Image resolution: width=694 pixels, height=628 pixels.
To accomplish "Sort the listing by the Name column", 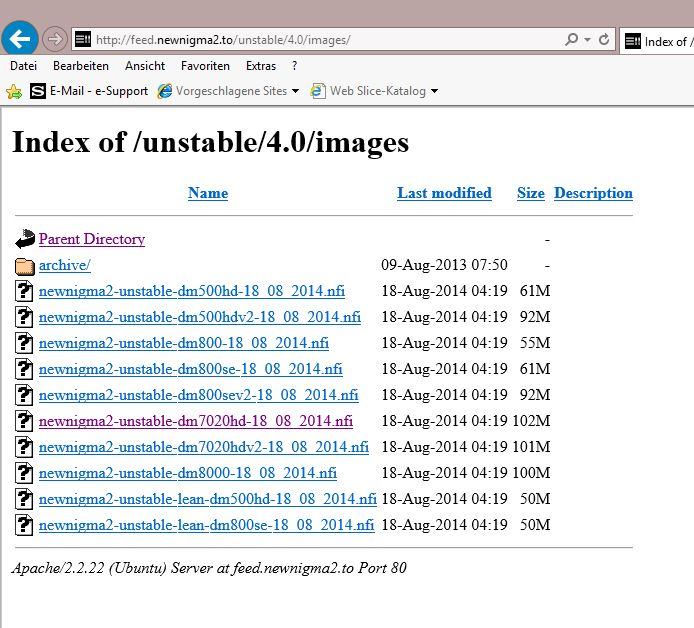I will 208,193.
